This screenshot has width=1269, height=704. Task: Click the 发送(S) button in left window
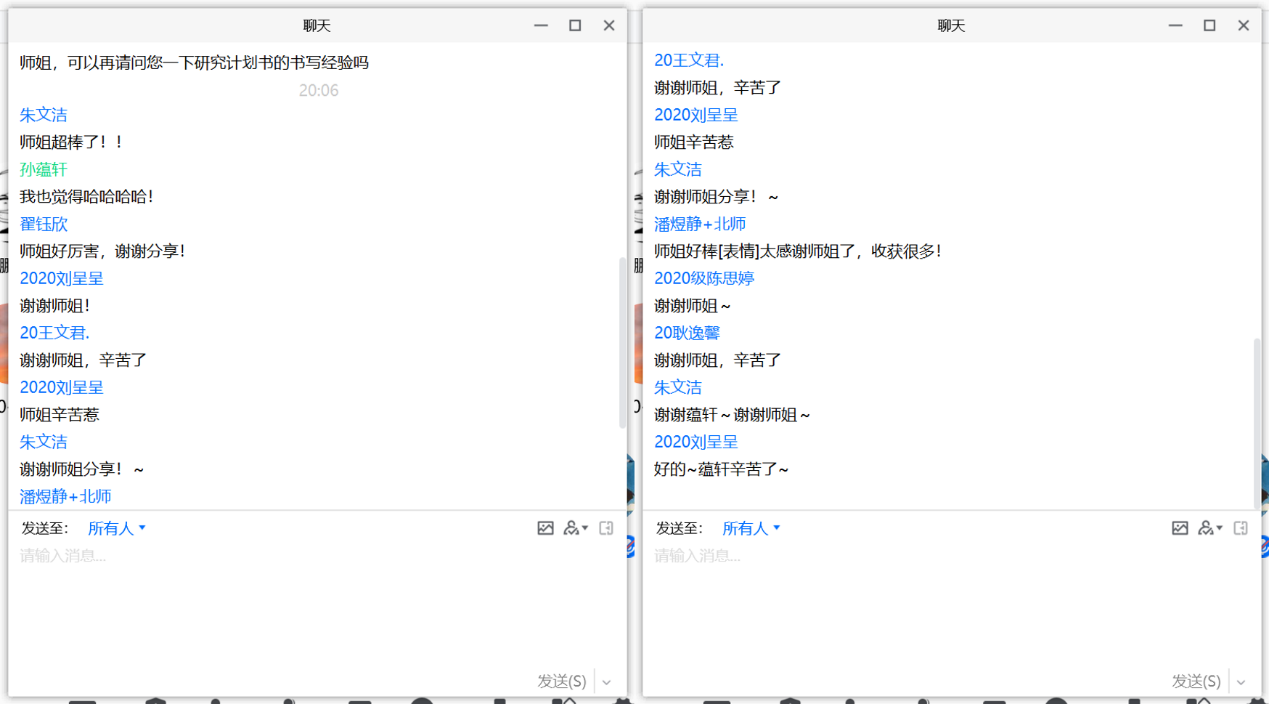(x=562, y=681)
